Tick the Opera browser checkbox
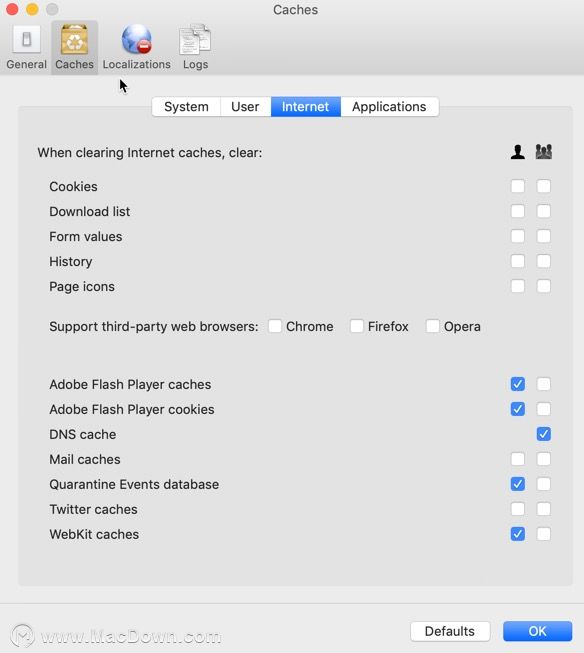The height and width of the screenshot is (653, 584). click(x=432, y=326)
